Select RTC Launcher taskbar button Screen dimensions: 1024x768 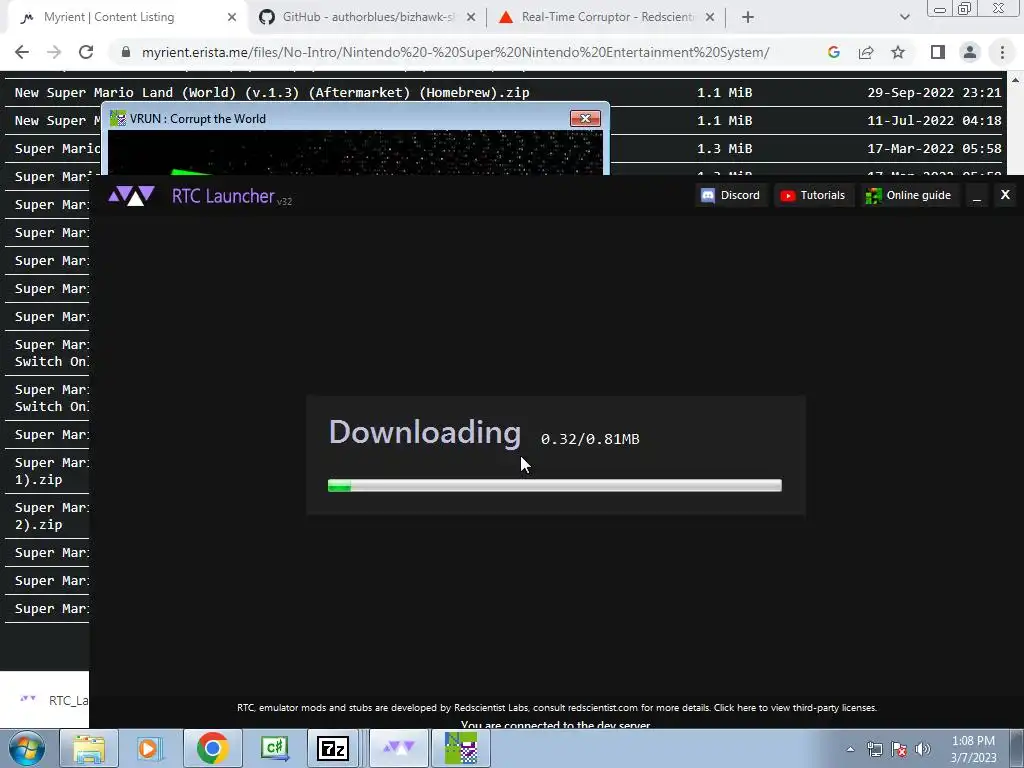(398, 748)
